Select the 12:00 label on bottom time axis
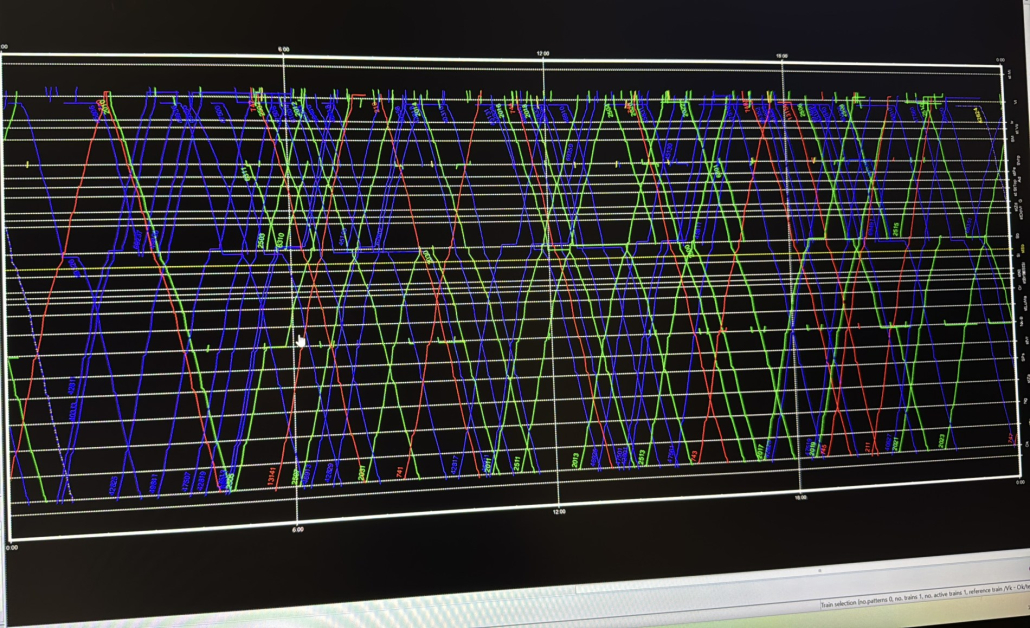 [559, 511]
